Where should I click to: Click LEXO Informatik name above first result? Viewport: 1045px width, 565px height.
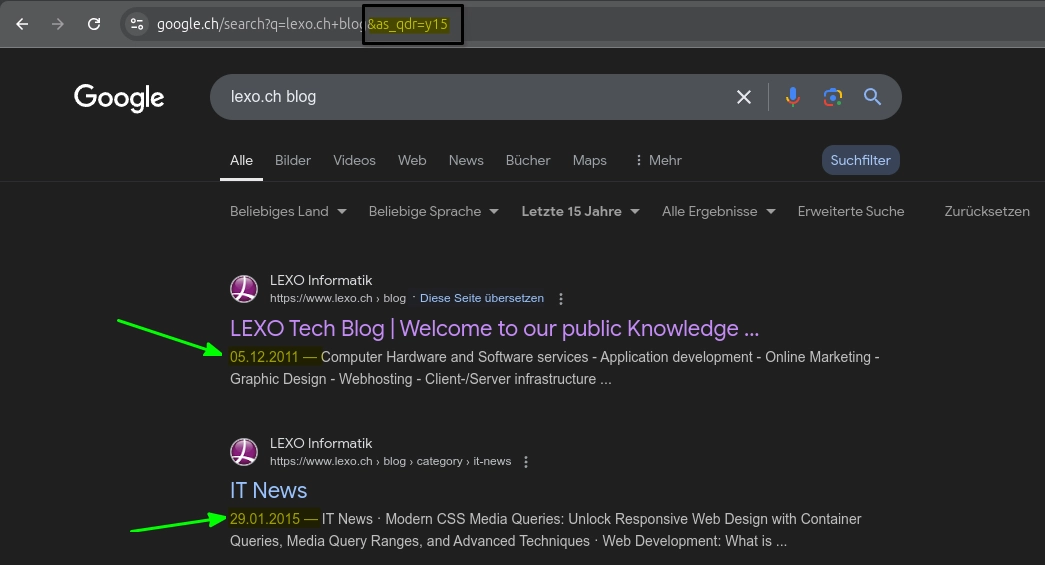(321, 281)
